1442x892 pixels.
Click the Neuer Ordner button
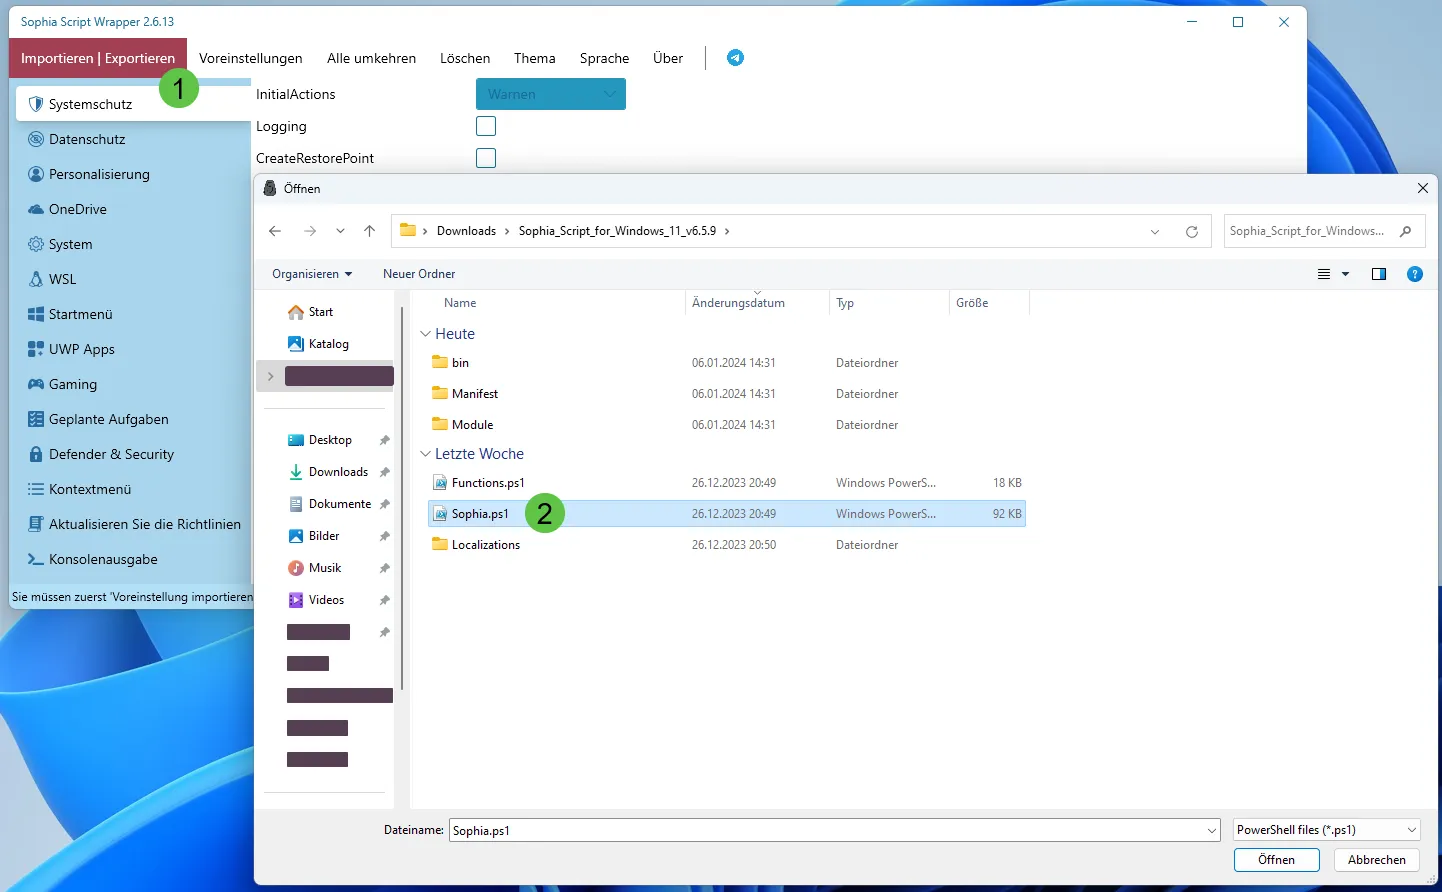tap(419, 274)
